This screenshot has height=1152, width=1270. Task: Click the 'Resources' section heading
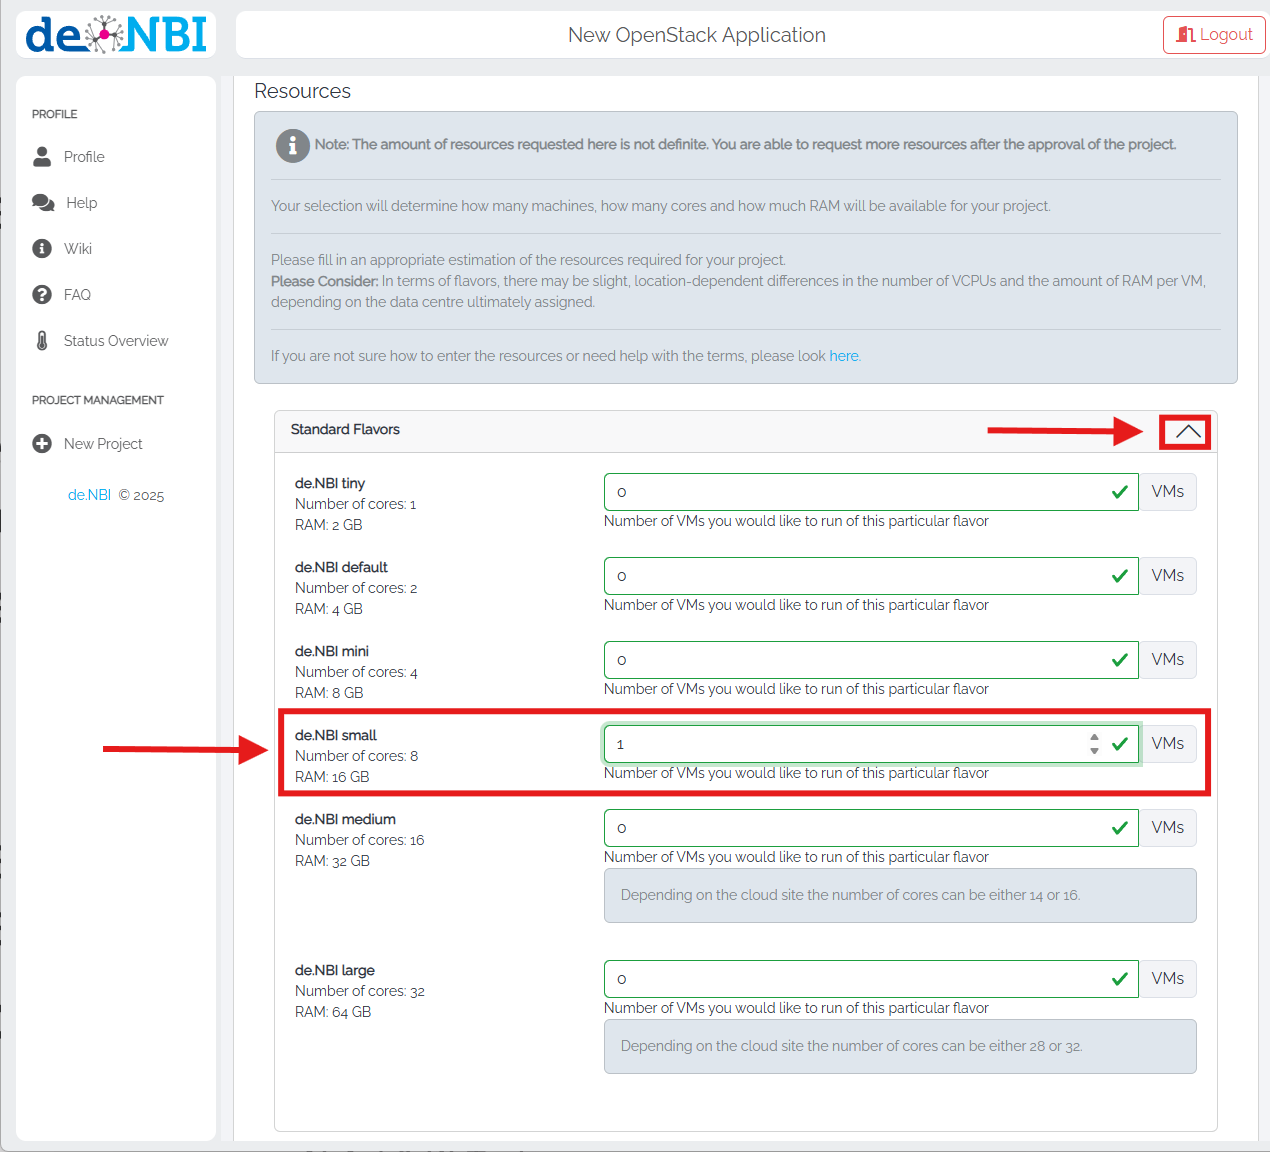click(x=303, y=91)
